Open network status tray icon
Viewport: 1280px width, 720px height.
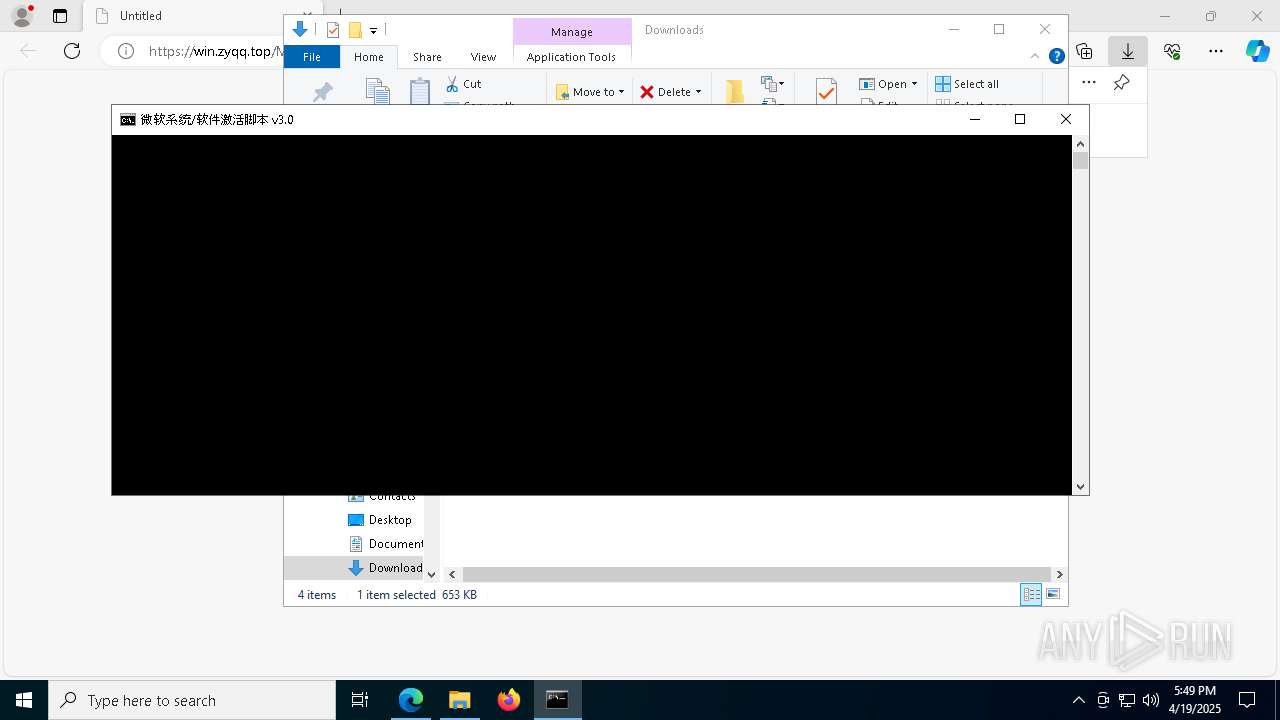1127,700
